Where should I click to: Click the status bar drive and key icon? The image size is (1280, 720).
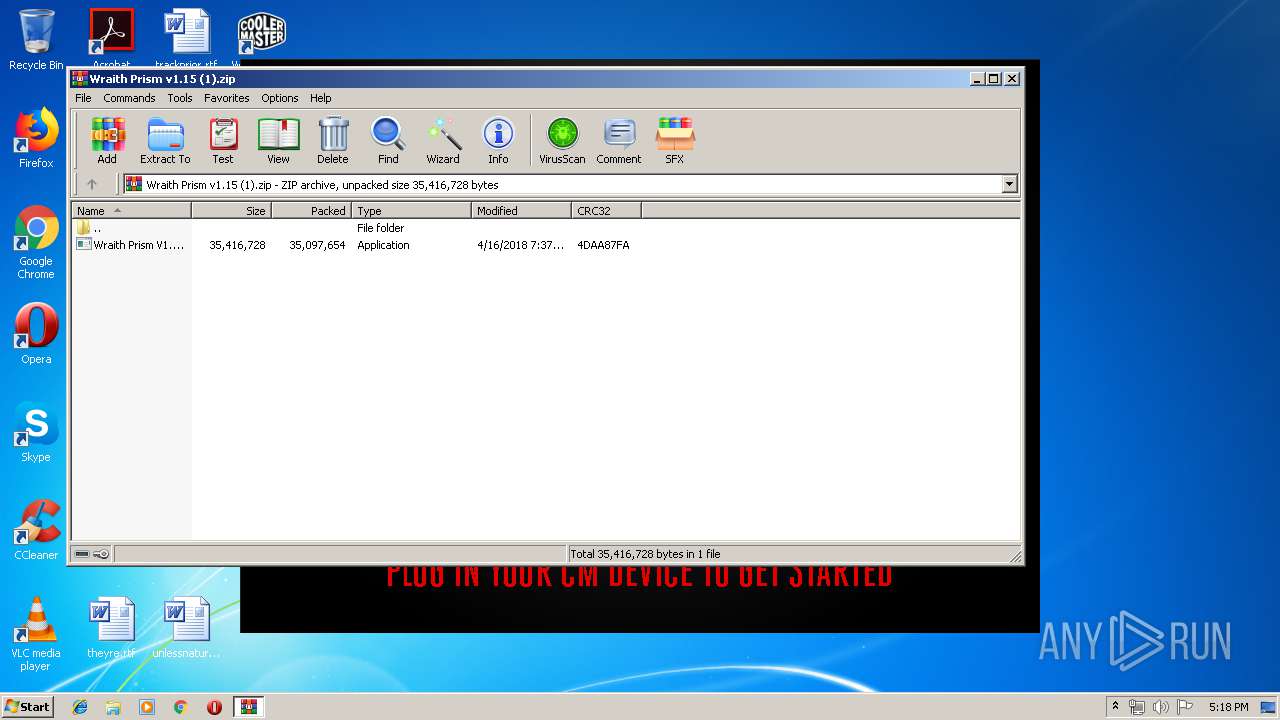(92, 554)
